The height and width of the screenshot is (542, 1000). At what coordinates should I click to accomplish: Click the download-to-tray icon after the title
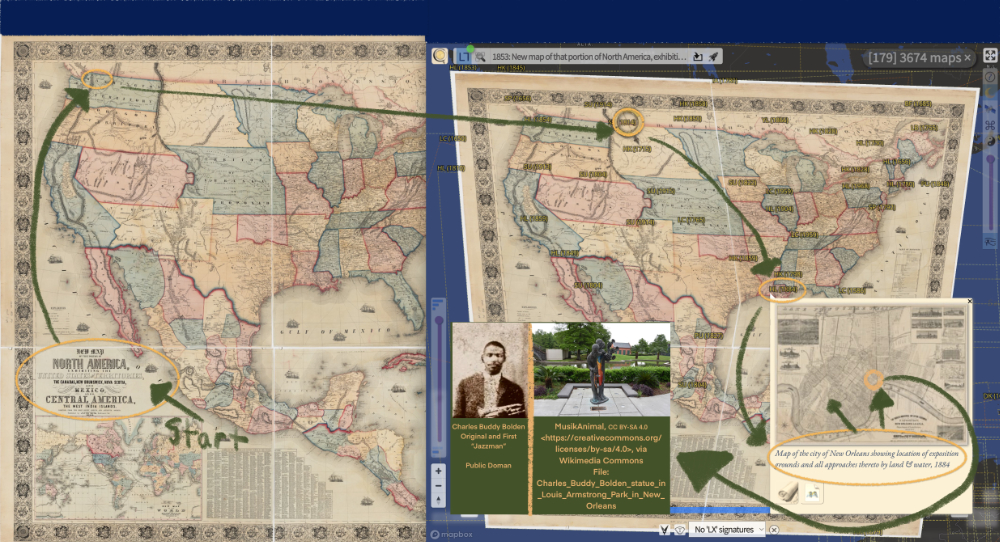698,57
